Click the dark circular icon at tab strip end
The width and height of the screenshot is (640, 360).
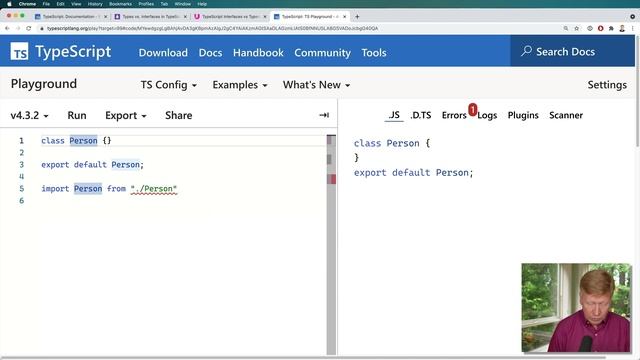tap(632, 17)
